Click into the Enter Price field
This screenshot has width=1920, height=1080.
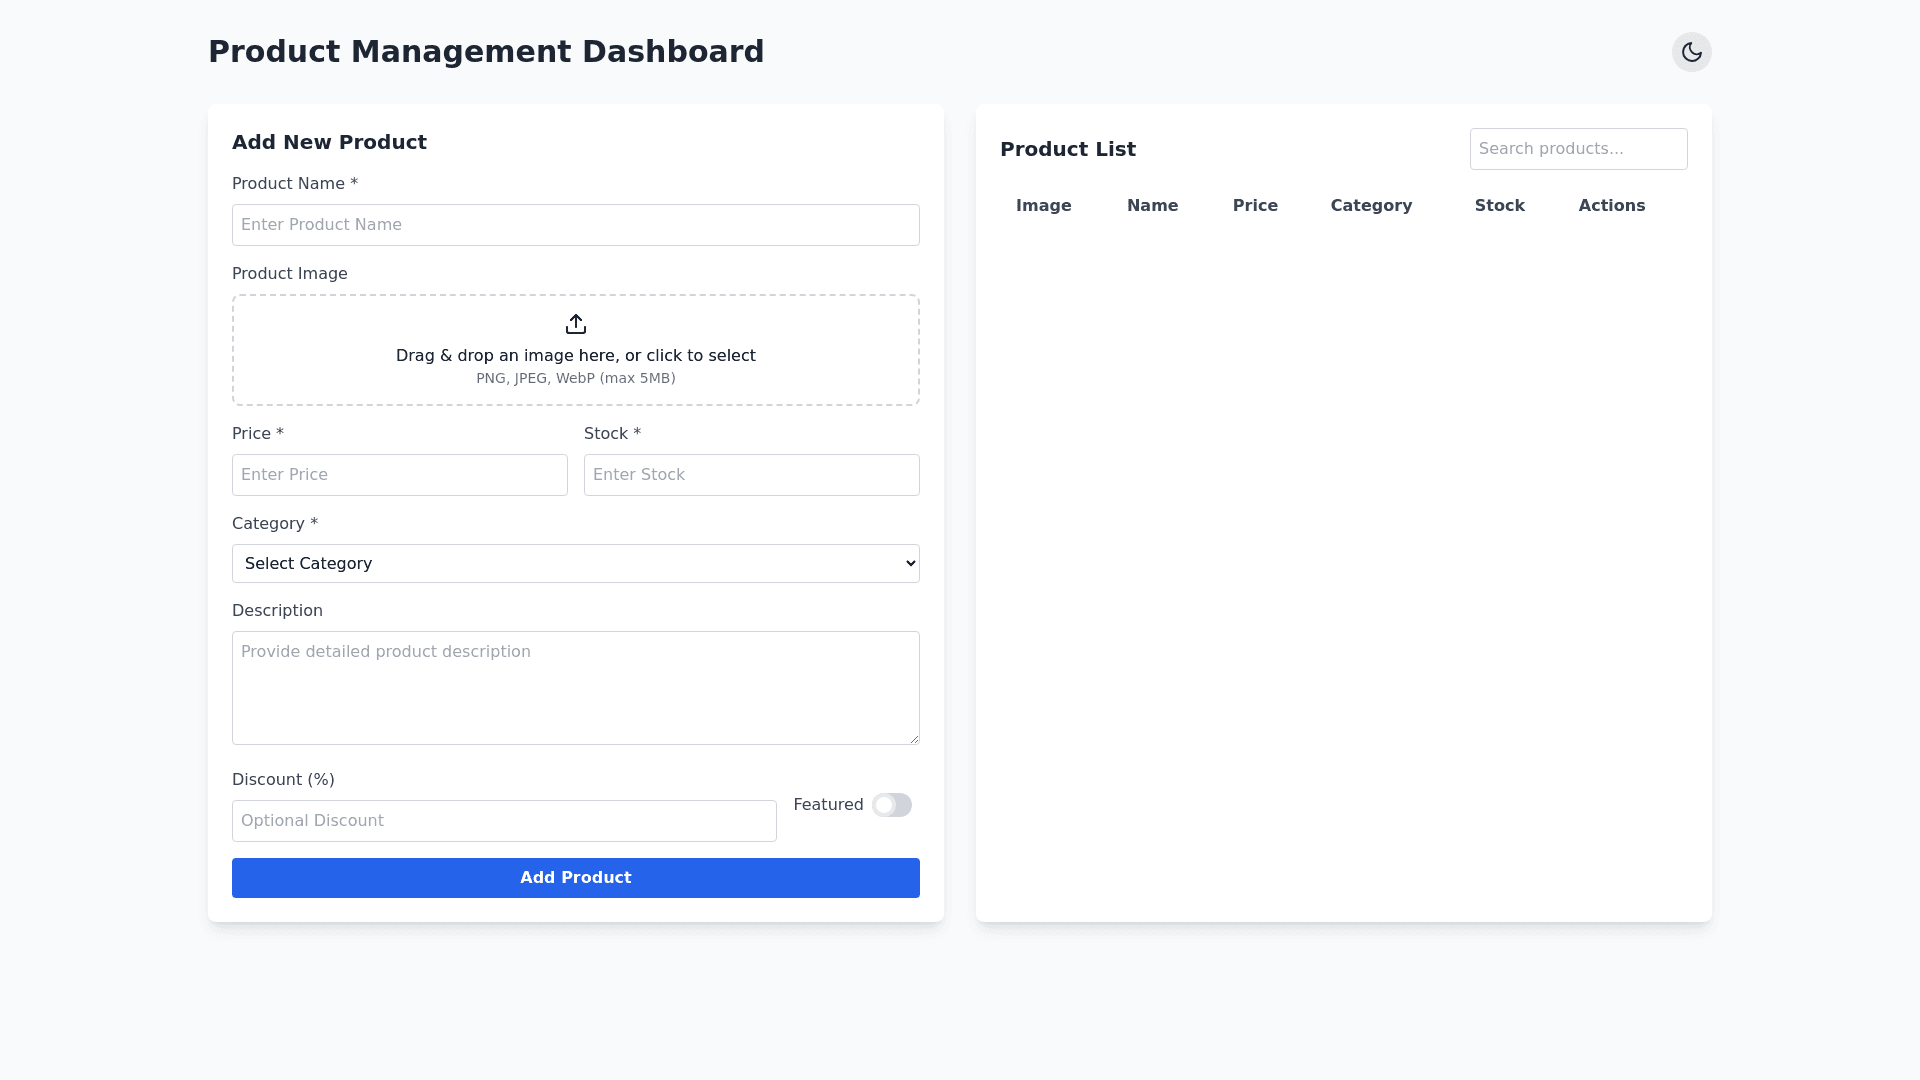pos(399,475)
